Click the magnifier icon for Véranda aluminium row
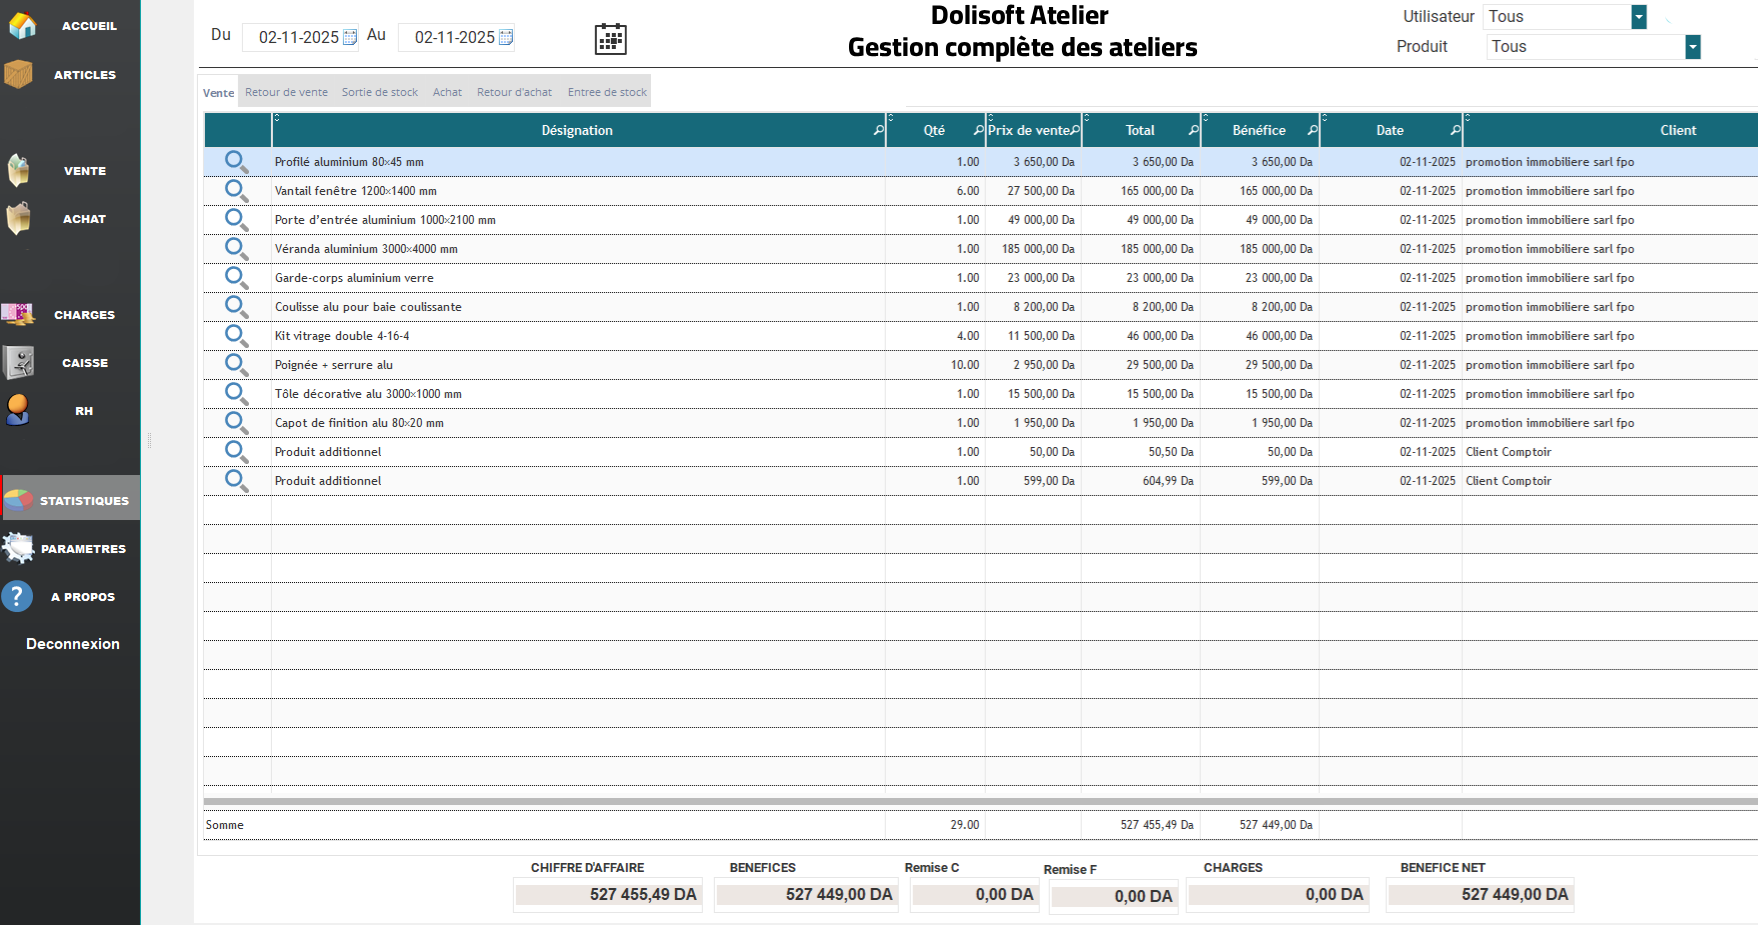This screenshot has width=1758, height=925. 236,248
